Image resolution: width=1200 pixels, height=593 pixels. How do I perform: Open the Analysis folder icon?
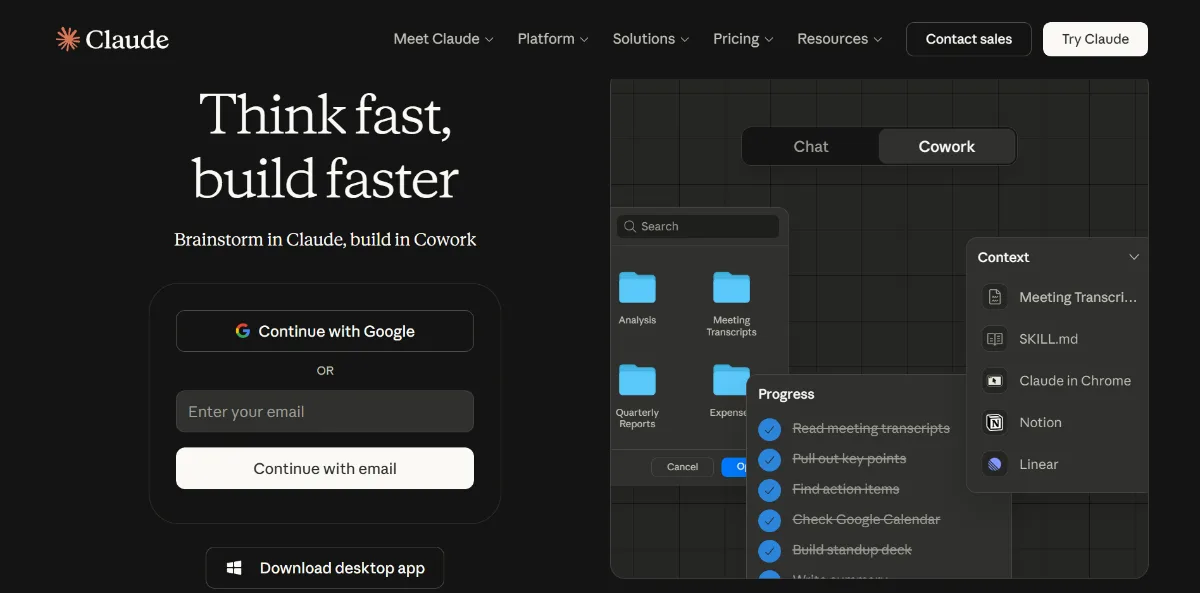point(637,288)
